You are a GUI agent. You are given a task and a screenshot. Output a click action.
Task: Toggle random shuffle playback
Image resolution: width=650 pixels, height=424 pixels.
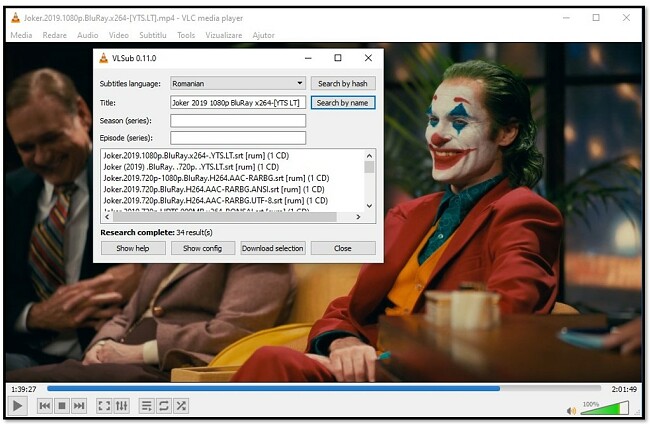point(181,406)
